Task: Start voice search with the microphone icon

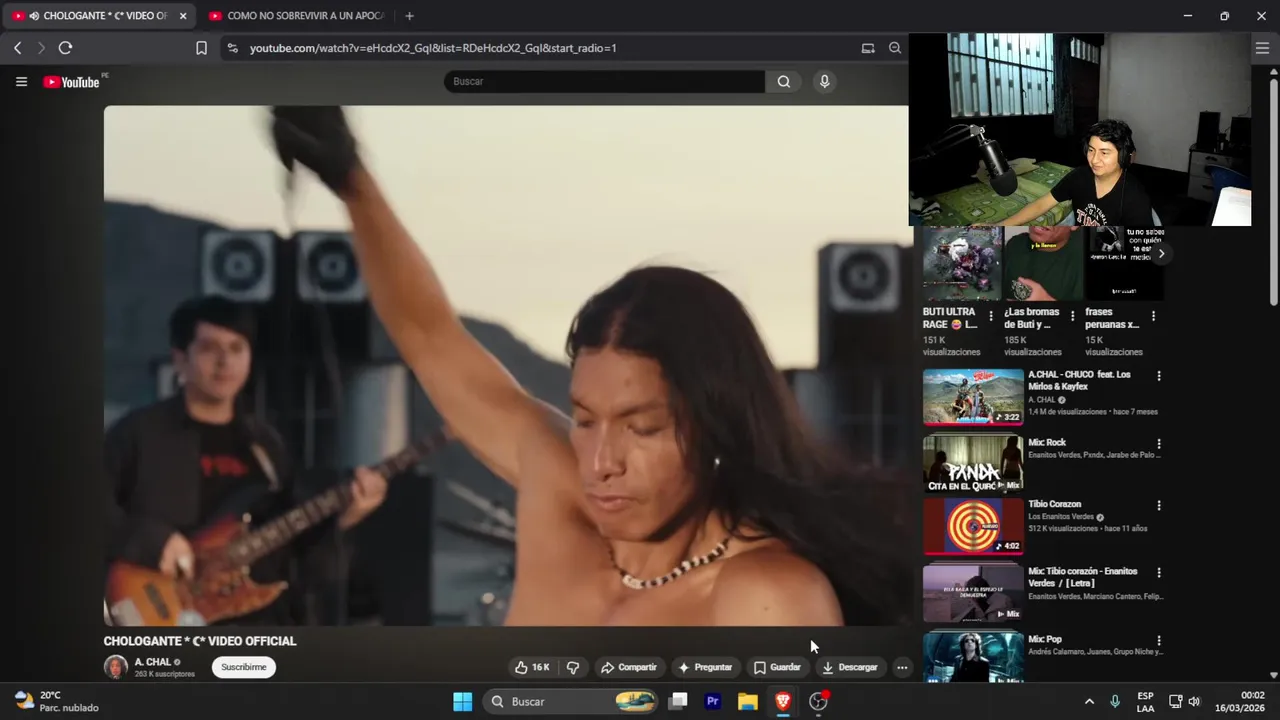Action: tap(824, 82)
